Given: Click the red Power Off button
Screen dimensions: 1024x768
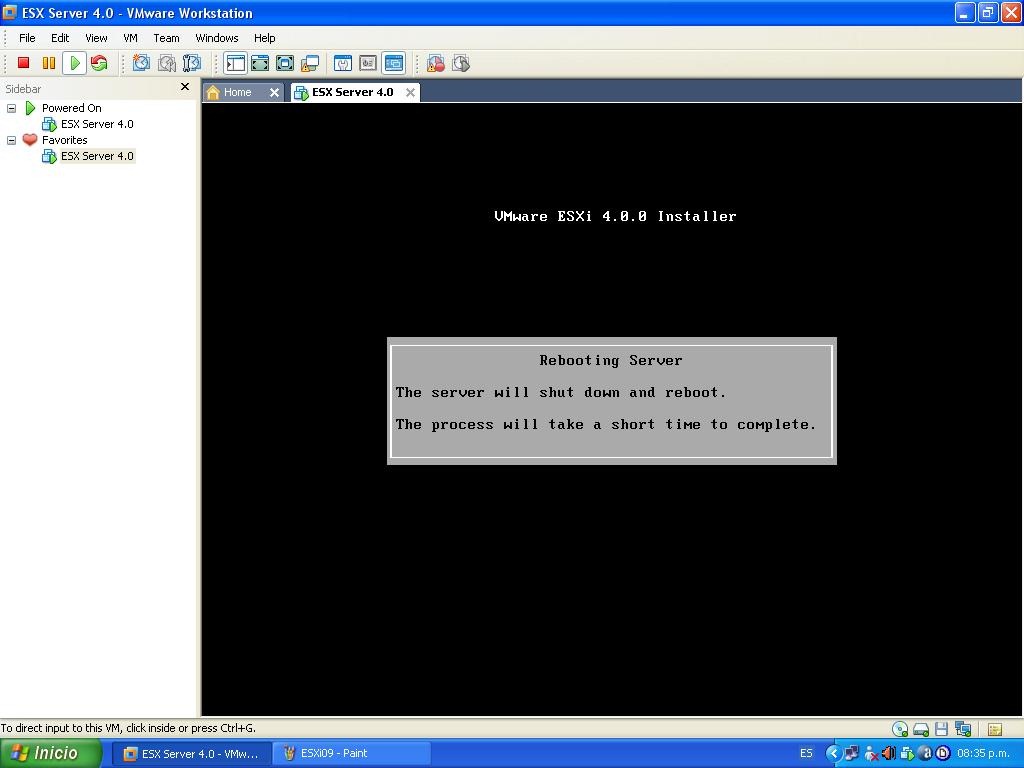Looking at the screenshot, I should click(24, 63).
